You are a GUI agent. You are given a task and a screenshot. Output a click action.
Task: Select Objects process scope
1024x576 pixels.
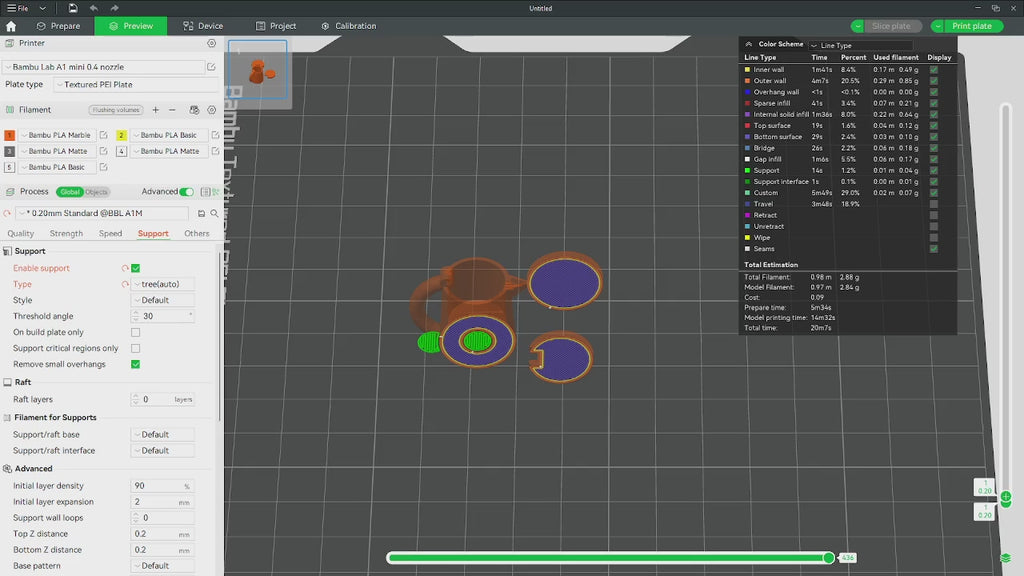(x=96, y=192)
